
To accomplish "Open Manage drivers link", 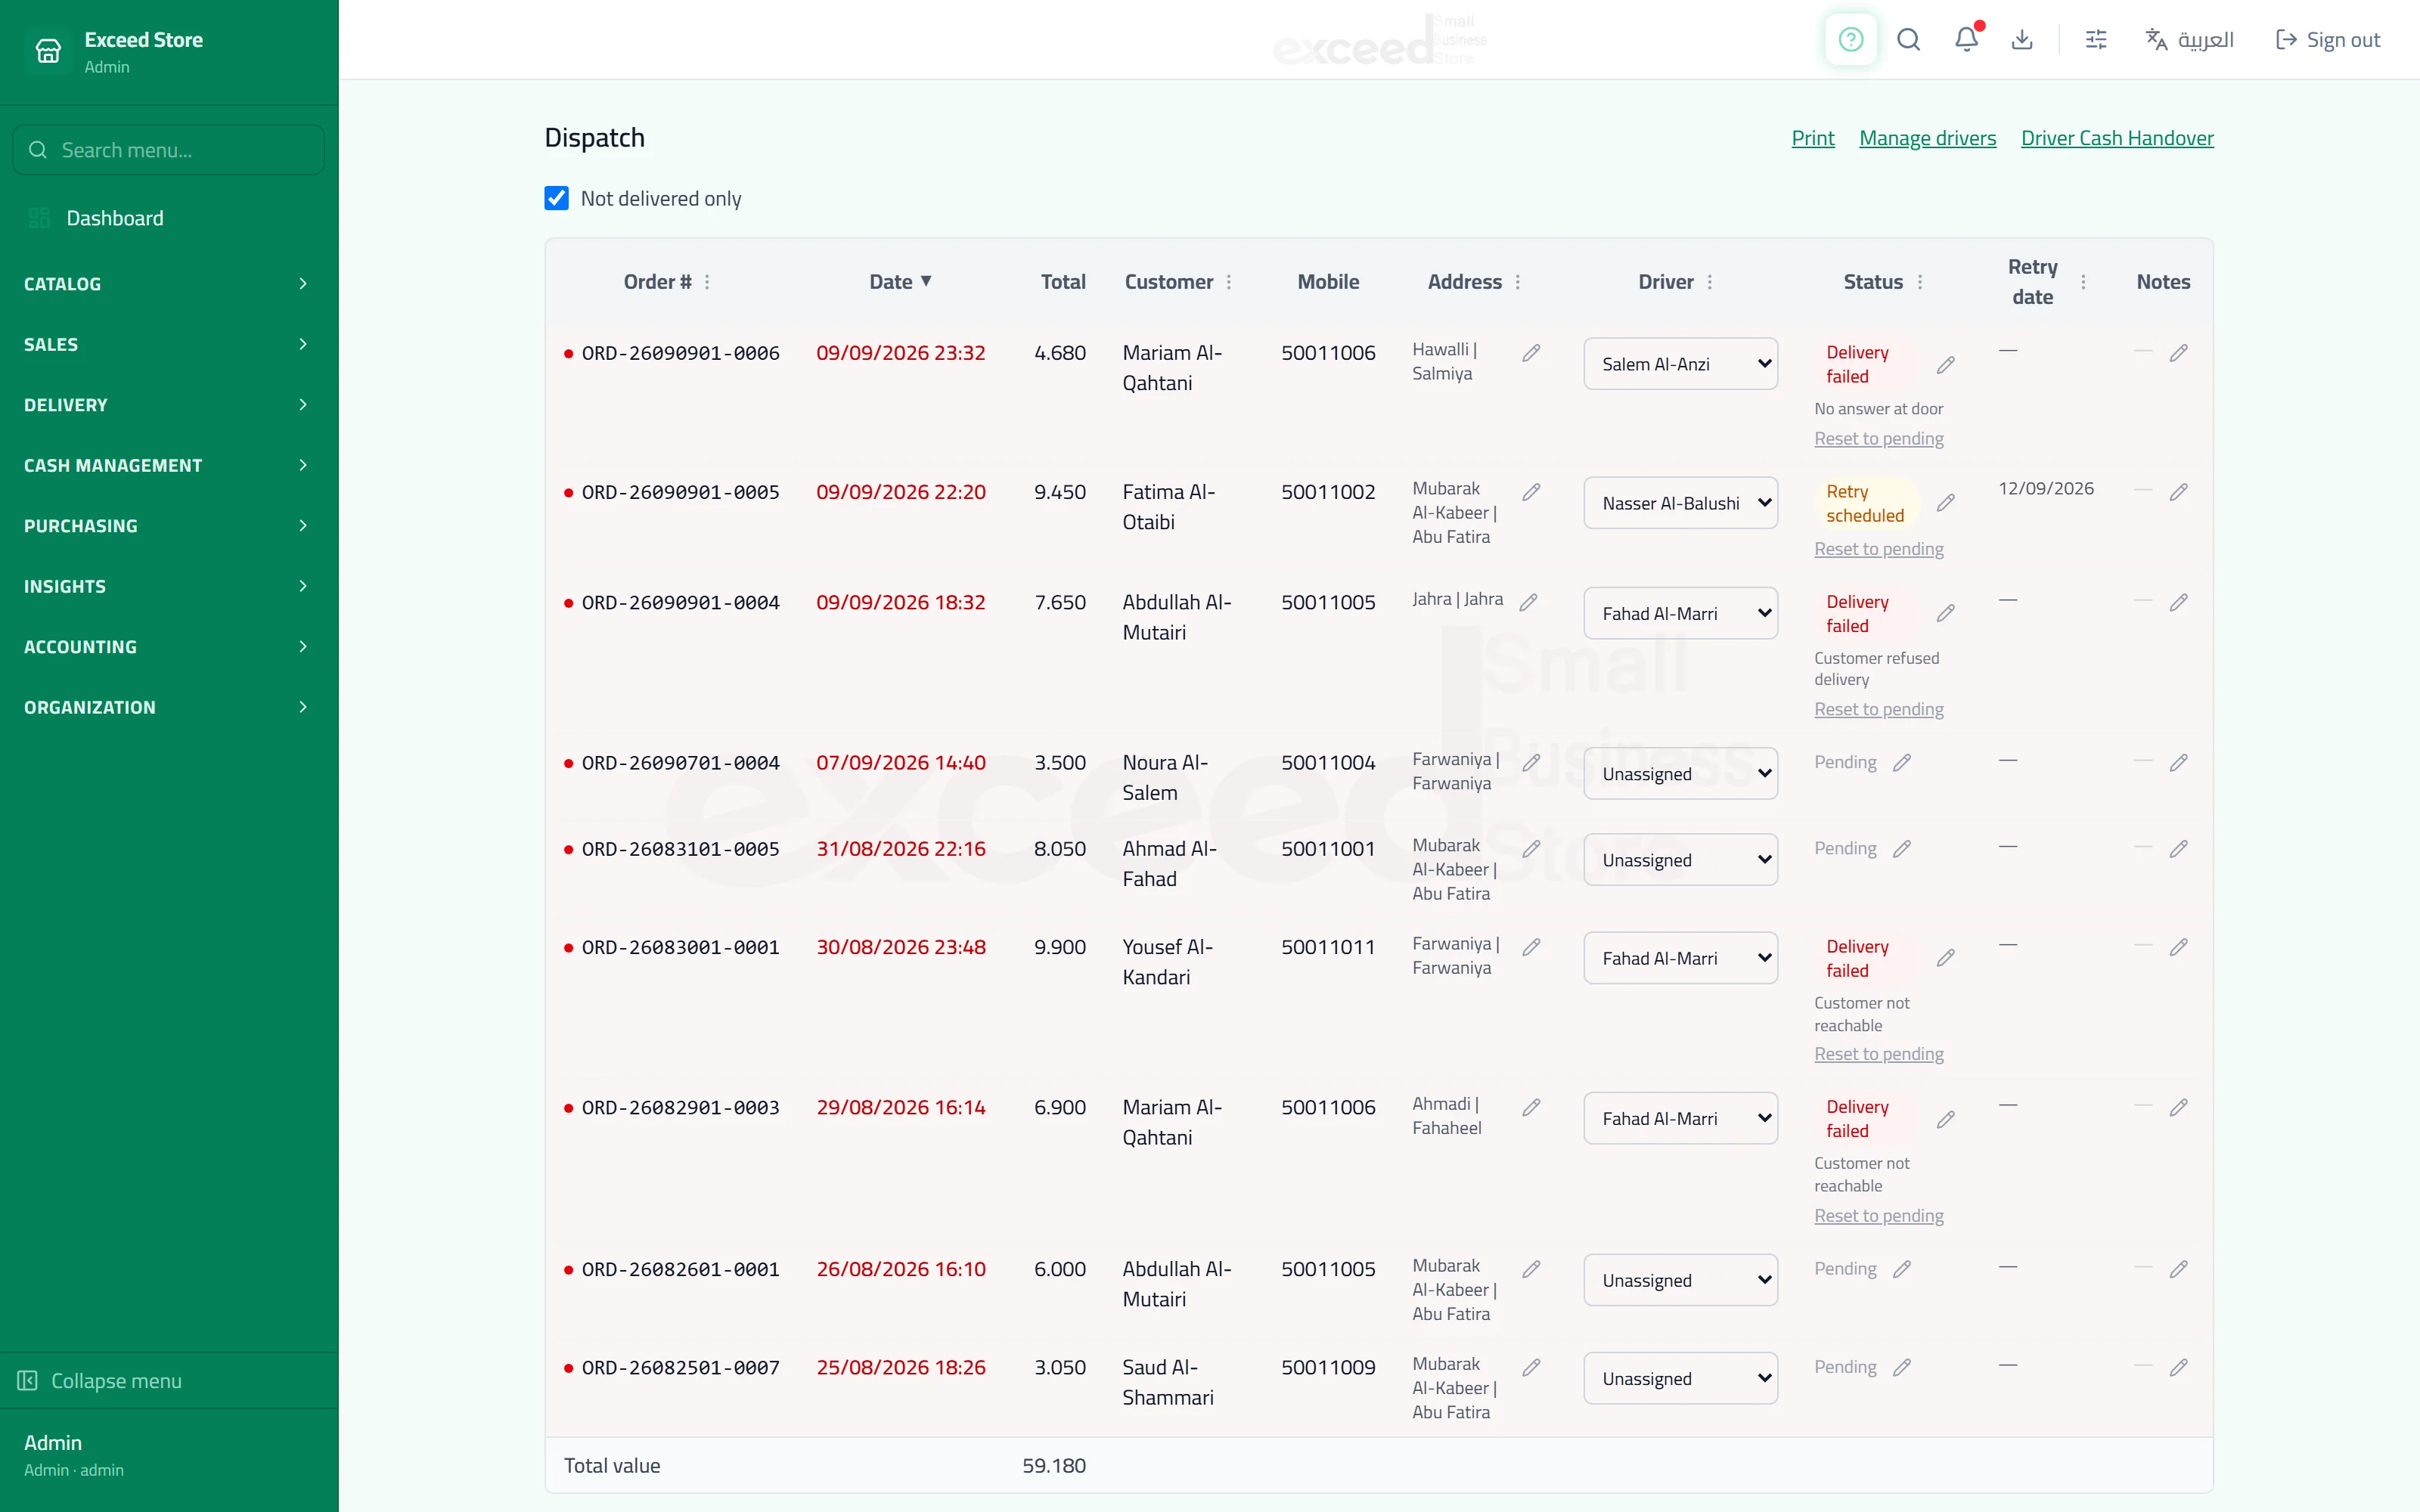I will click(1927, 138).
